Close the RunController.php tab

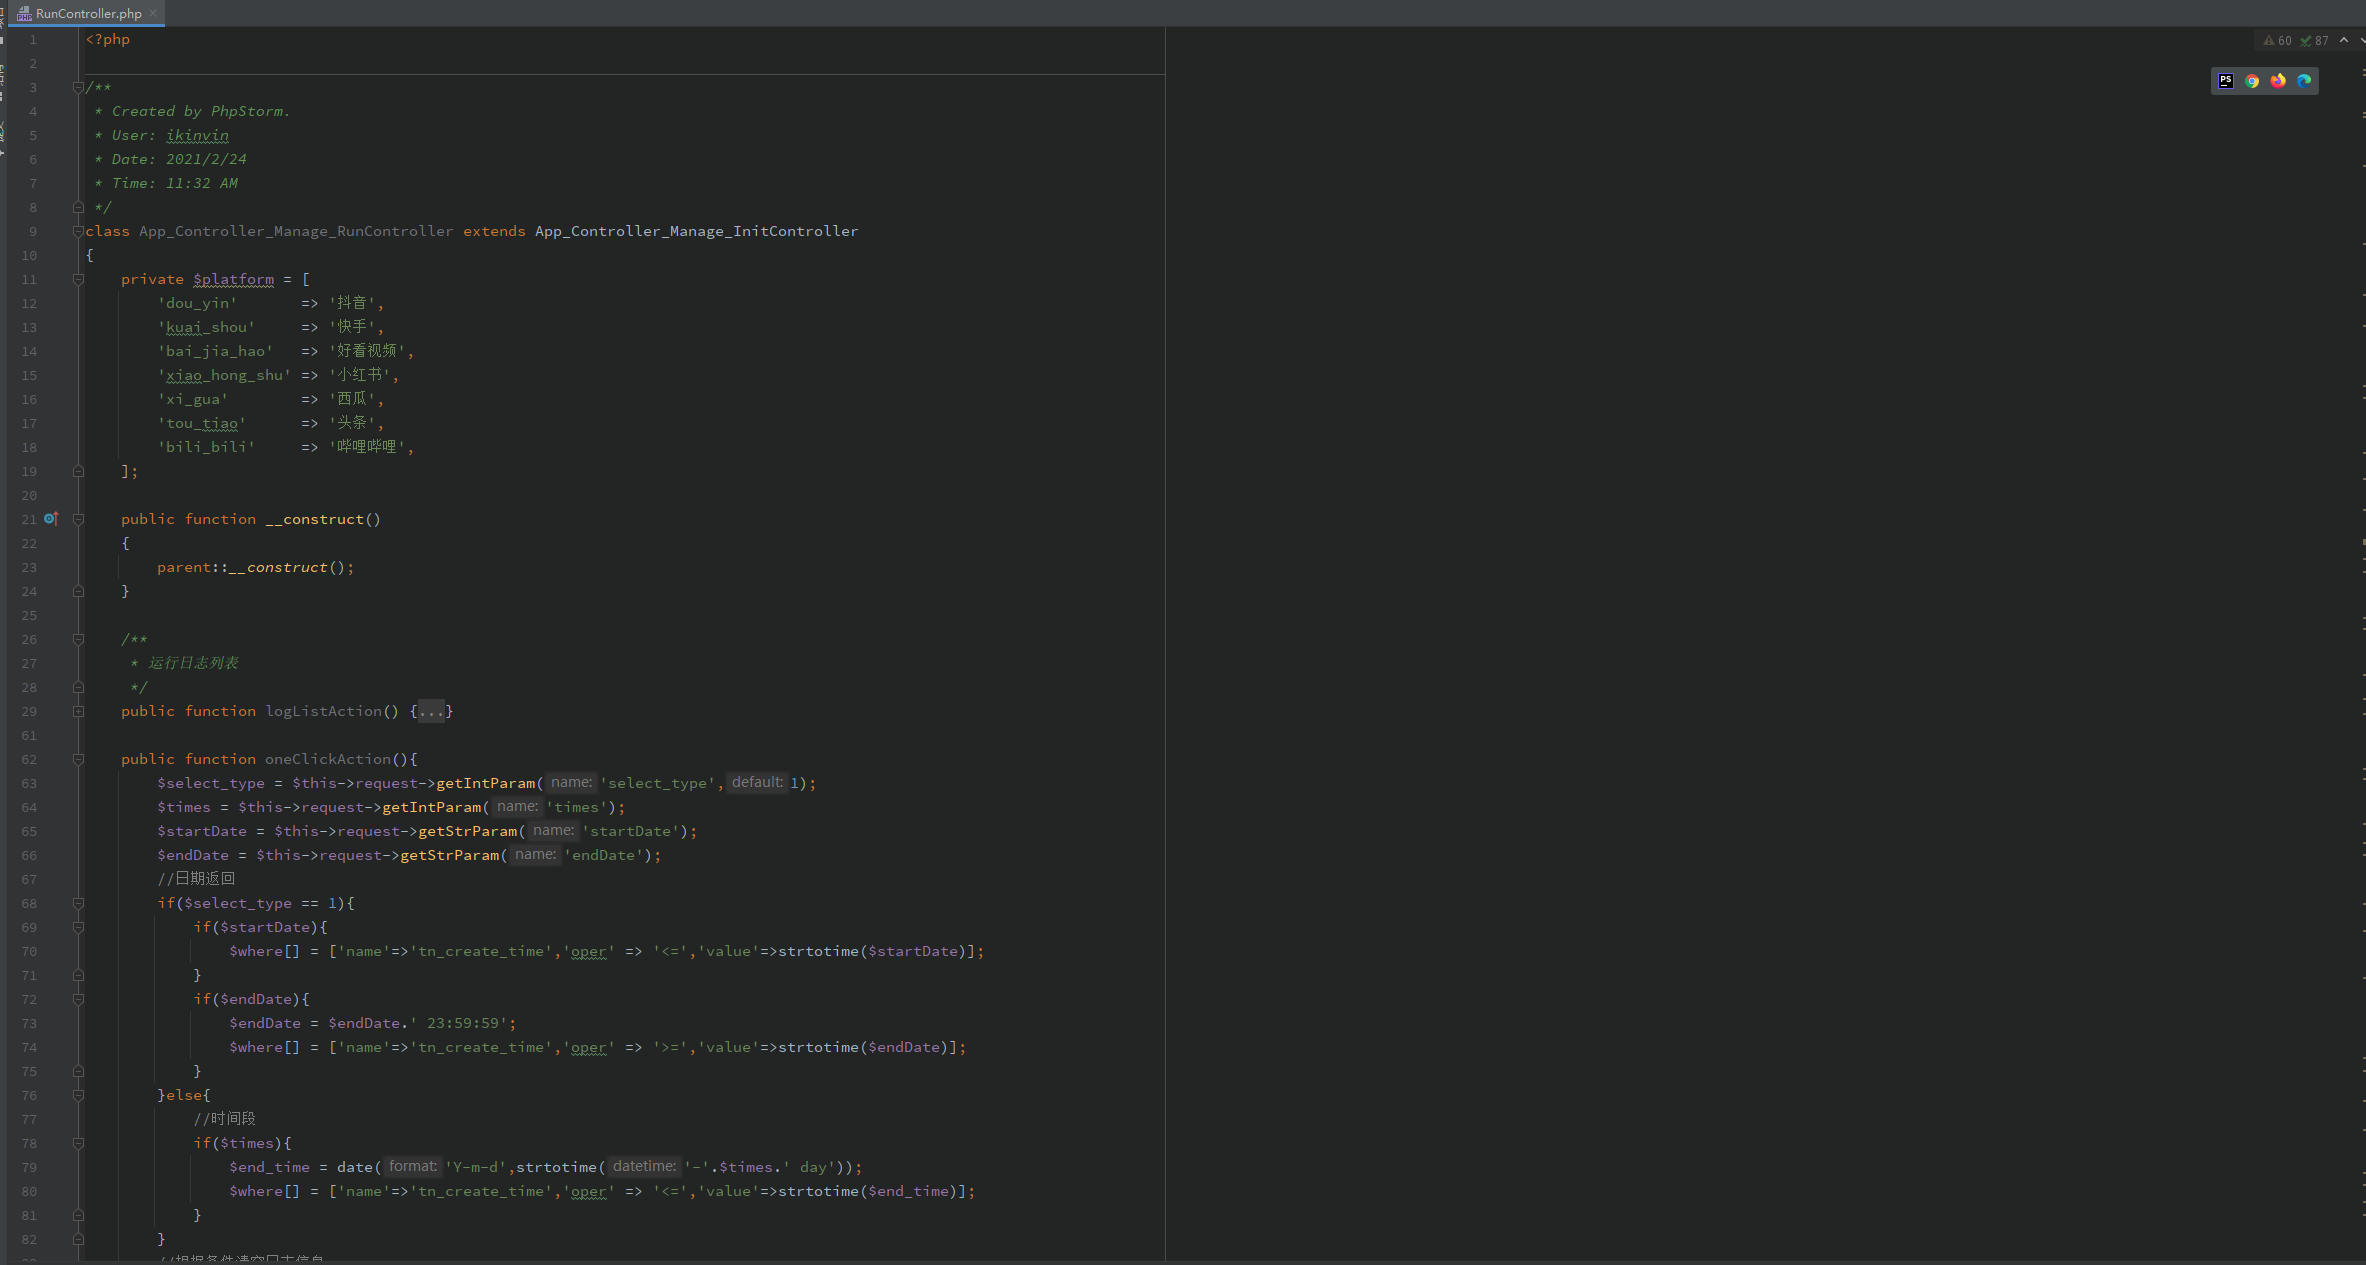pos(153,13)
